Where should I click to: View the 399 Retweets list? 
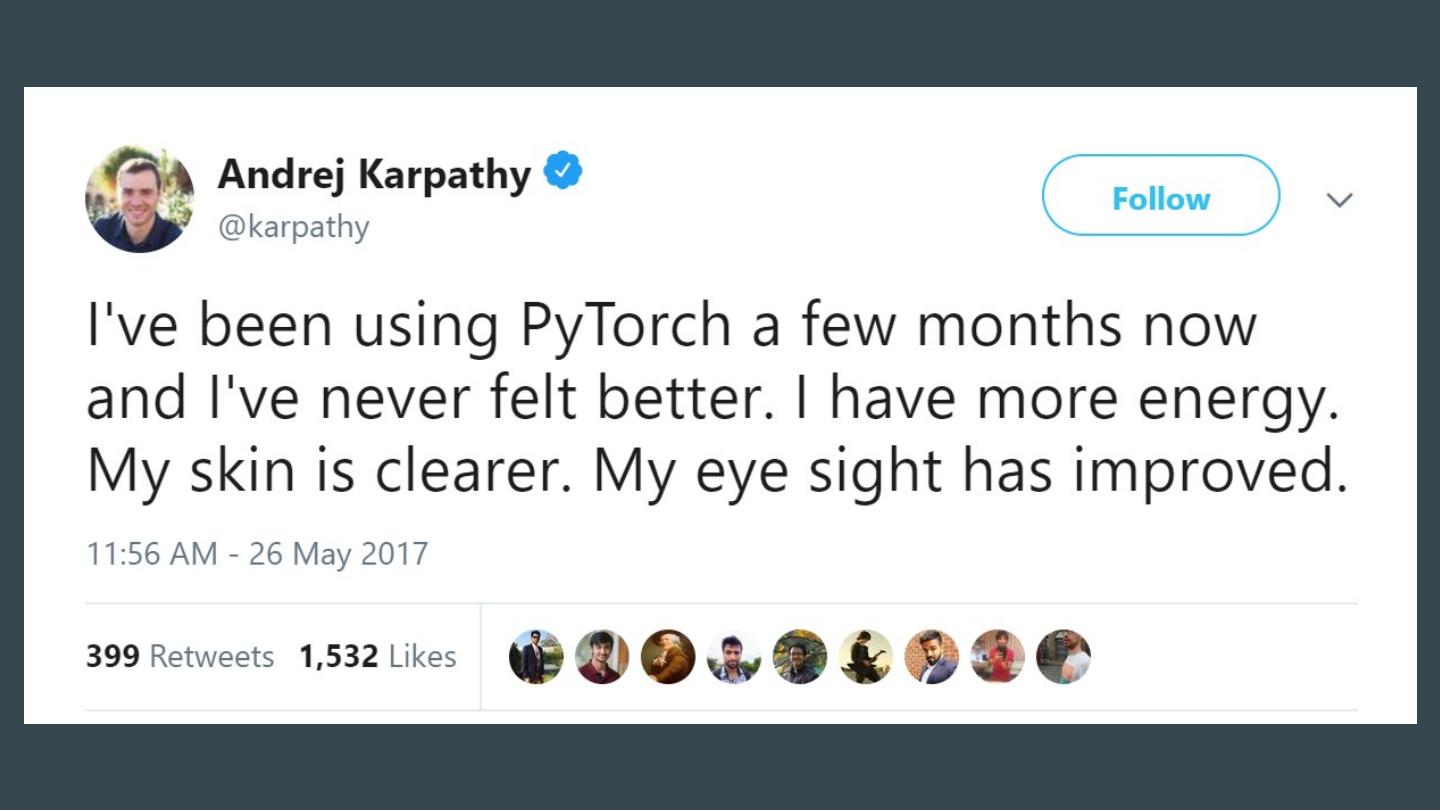click(180, 657)
